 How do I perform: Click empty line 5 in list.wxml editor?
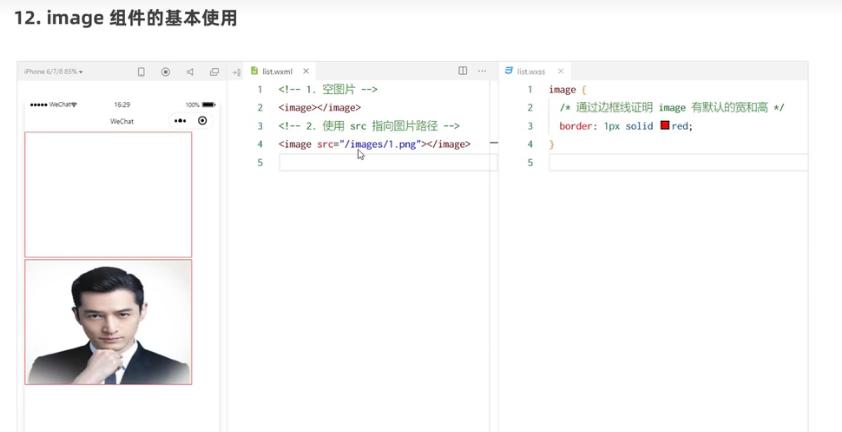tap(388, 162)
